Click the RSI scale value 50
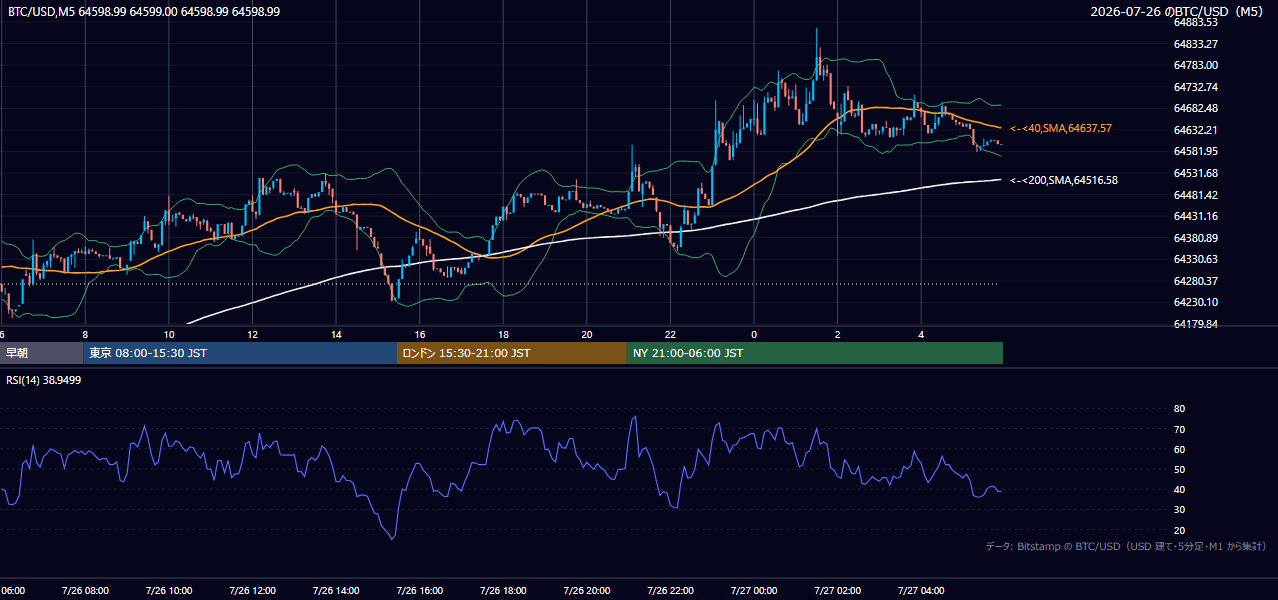This screenshot has height=600, width=1278. click(1179, 469)
